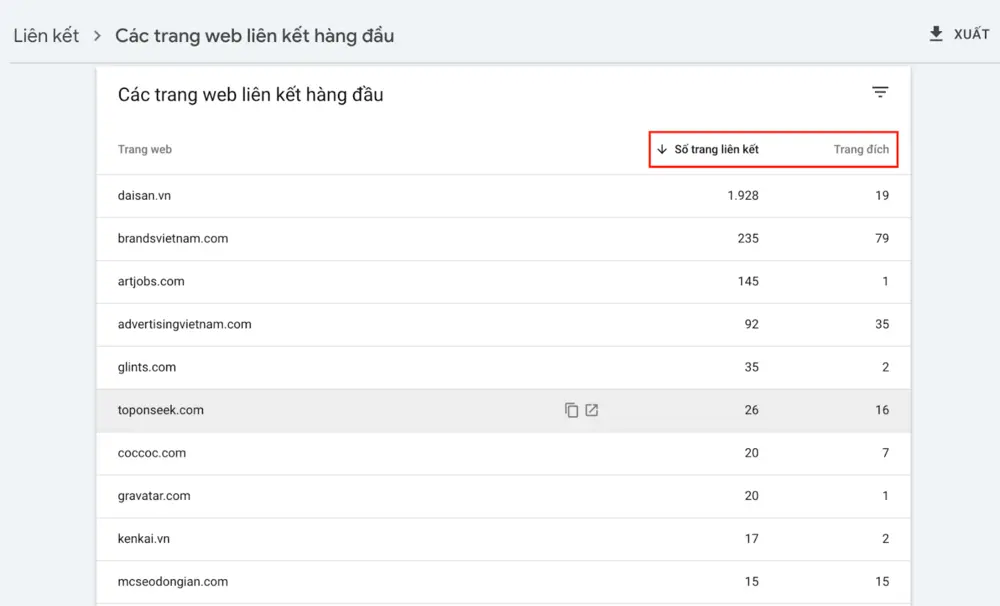Click the export download icon

936,34
